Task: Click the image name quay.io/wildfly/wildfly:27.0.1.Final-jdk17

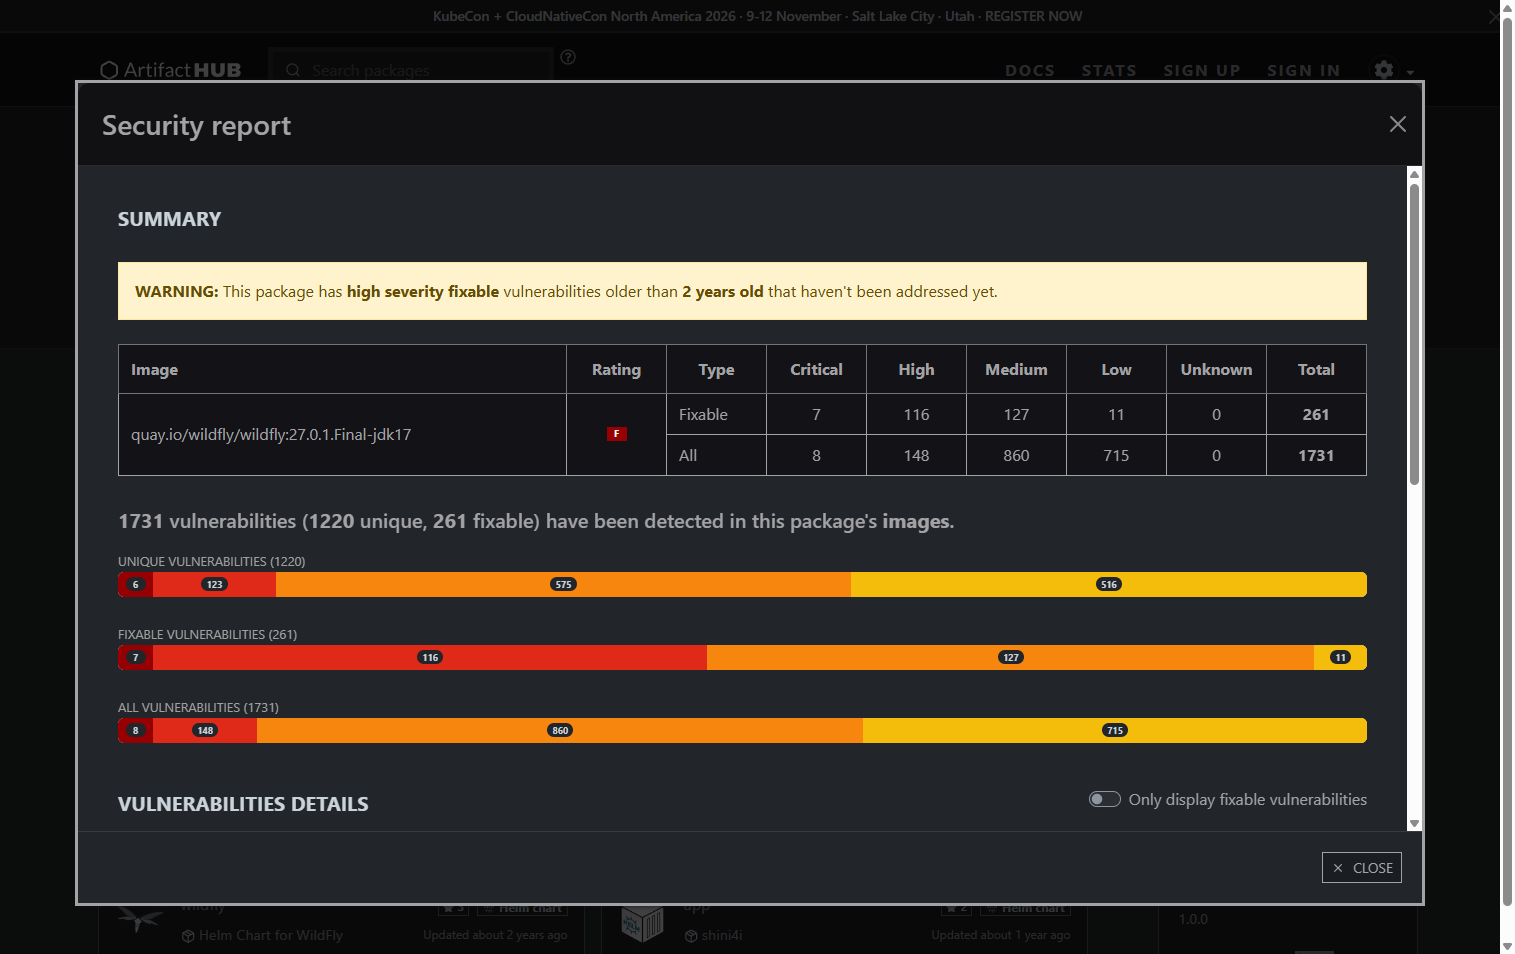Action: (271, 434)
